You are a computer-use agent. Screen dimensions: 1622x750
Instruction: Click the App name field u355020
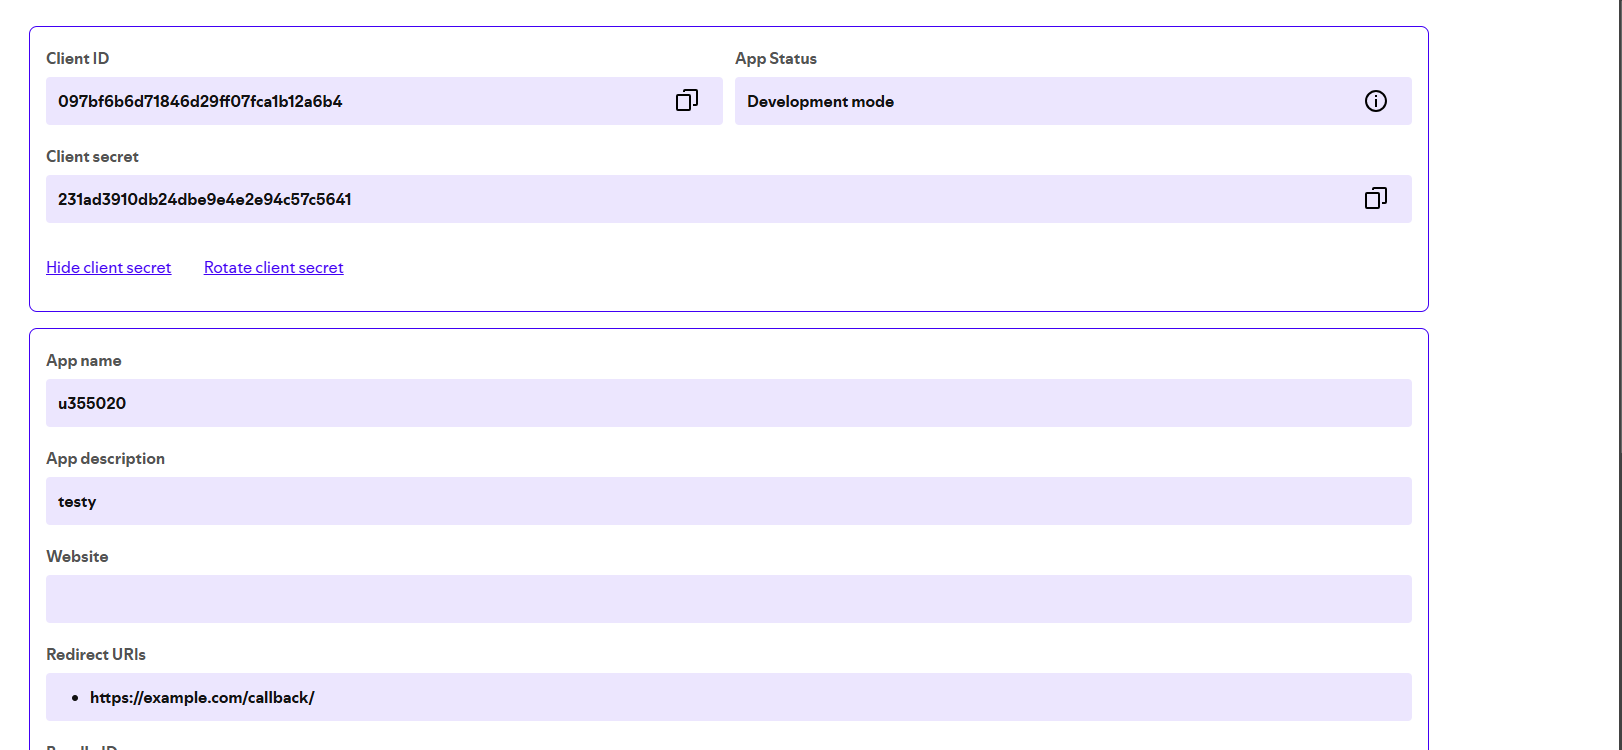click(92, 403)
